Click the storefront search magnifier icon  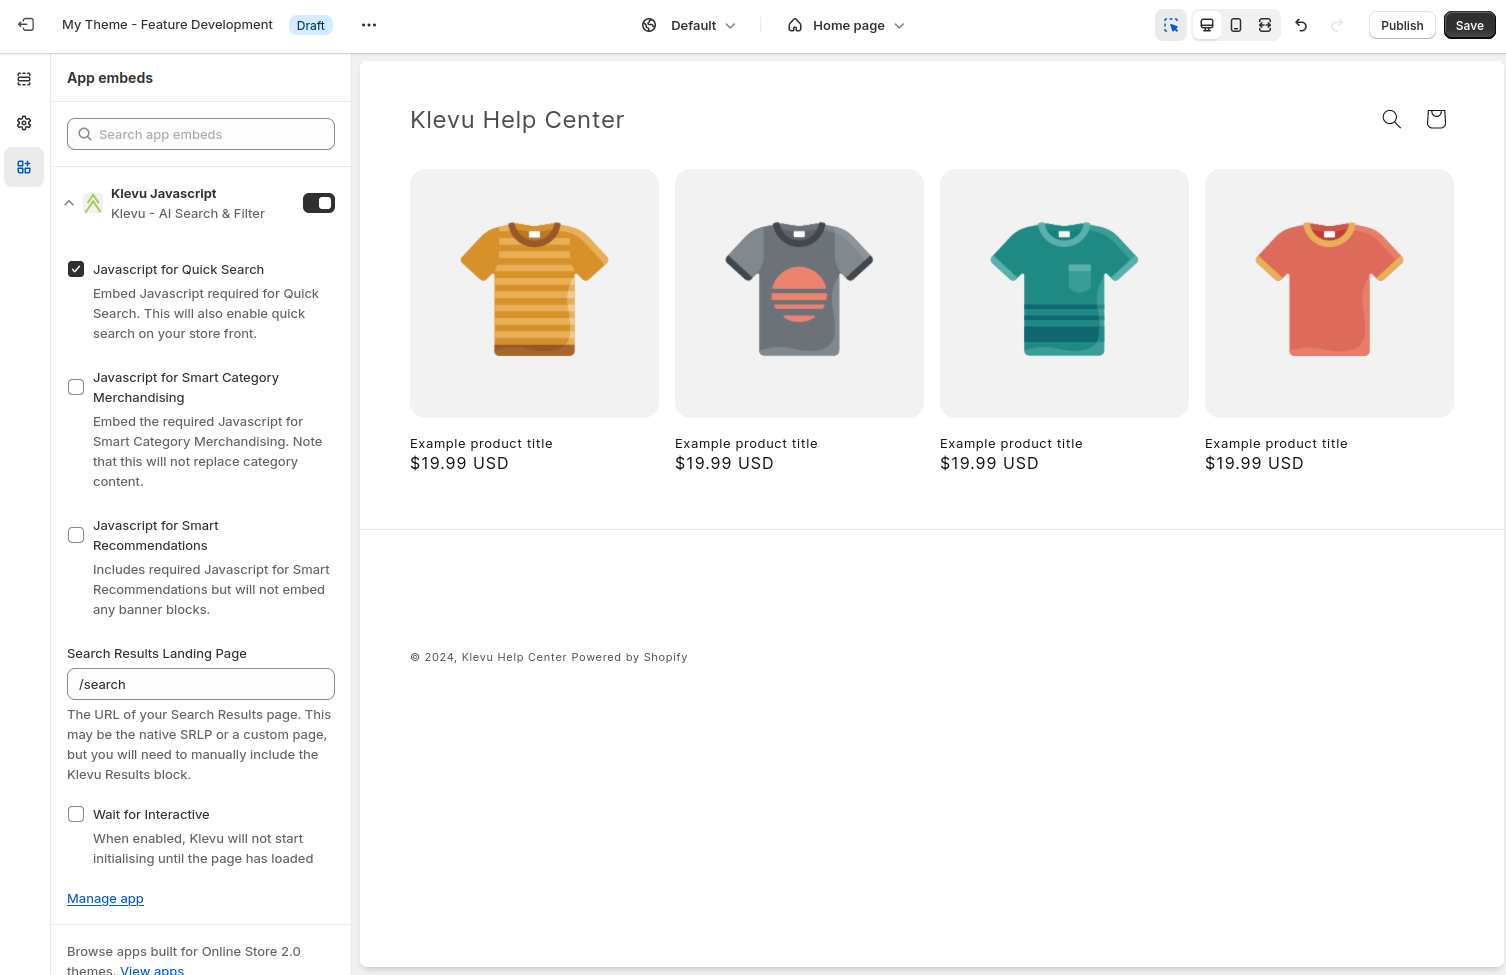pyautogui.click(x=1391, y=119)
